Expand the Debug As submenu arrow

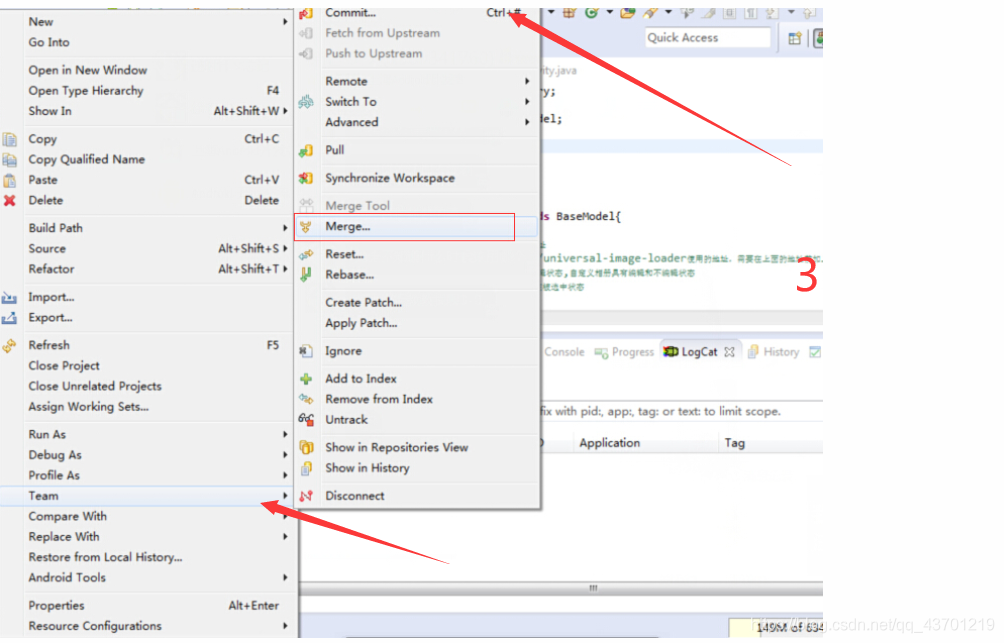point(285,455)
